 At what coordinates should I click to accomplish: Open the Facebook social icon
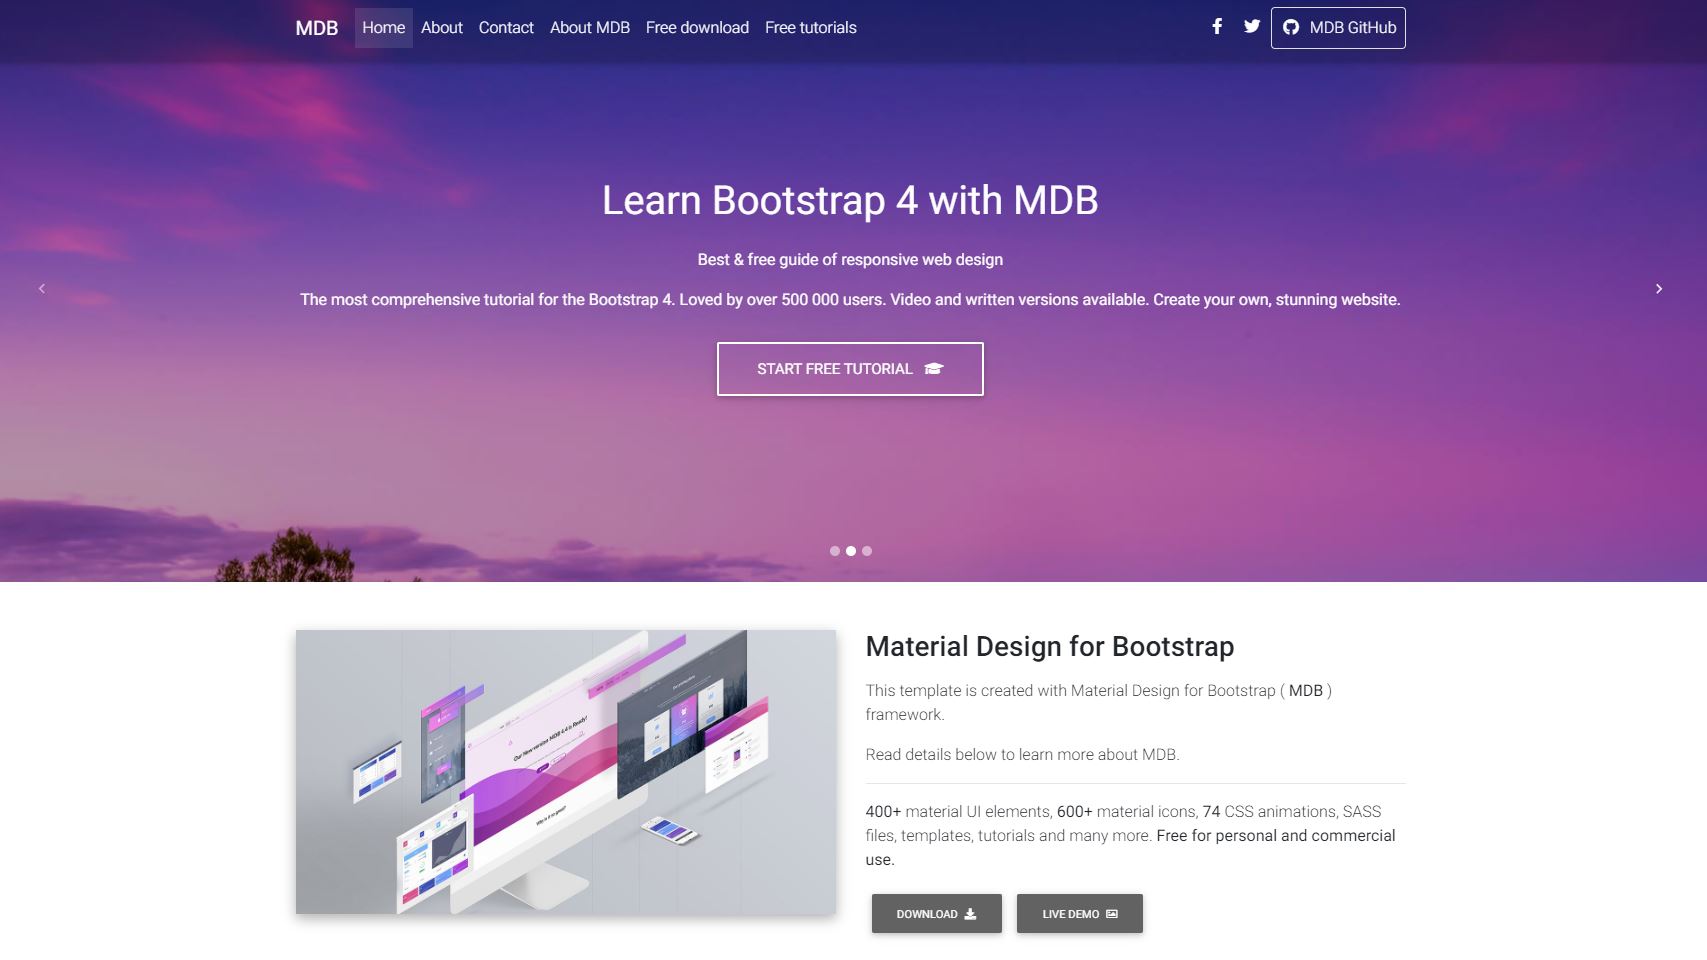[x=1216, y=27]
